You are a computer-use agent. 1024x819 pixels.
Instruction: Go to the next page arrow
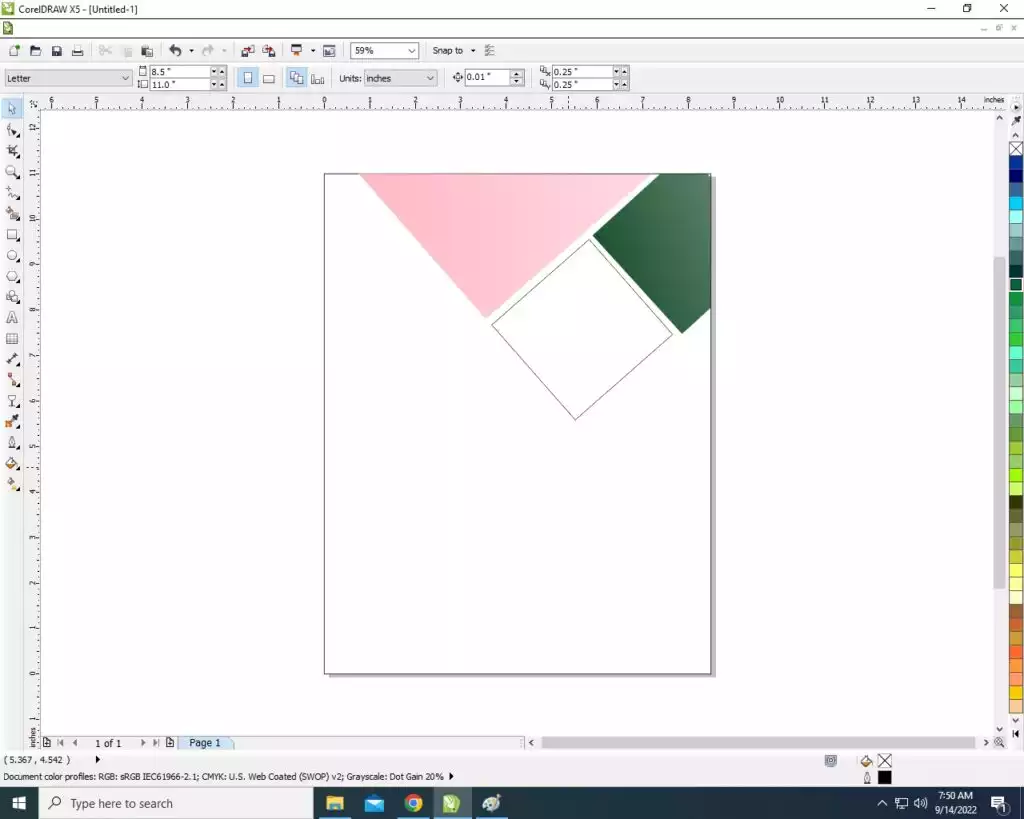(x=142, y=743)
